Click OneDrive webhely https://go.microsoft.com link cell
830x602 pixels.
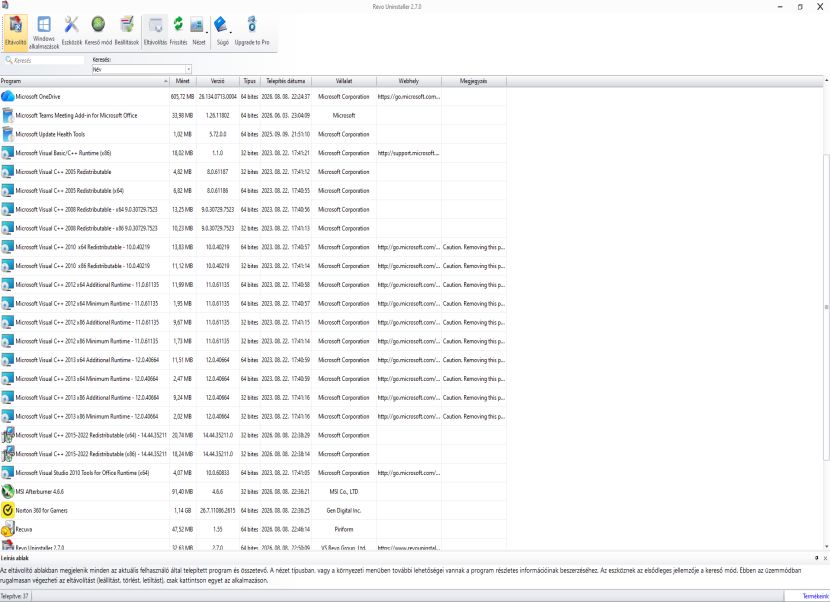409,96
